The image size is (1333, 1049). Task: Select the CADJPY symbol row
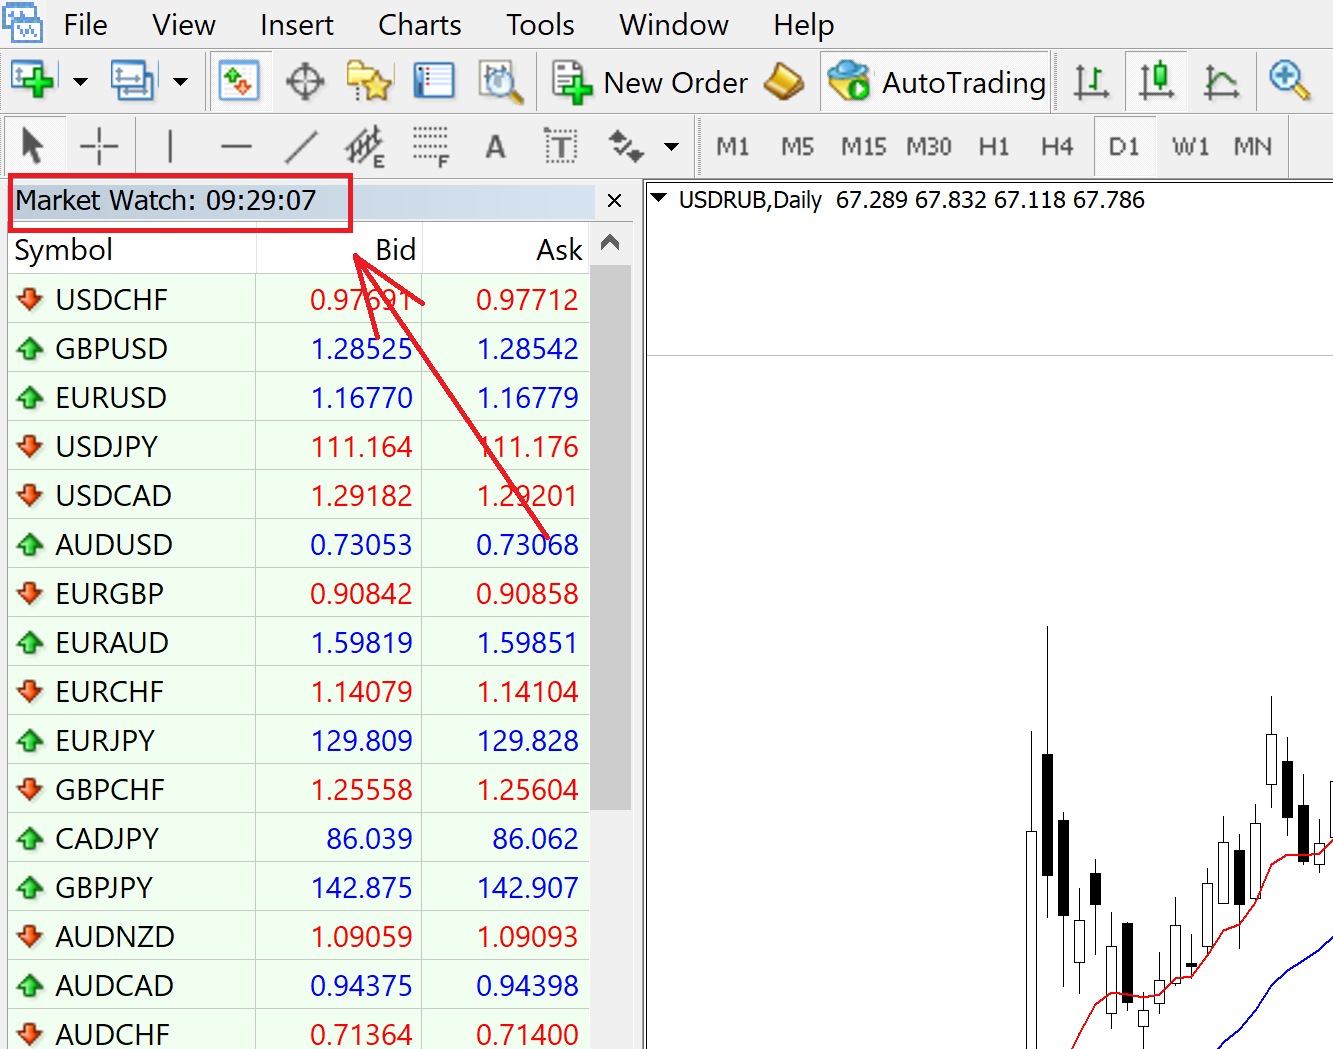pyautogui.click(x=299, y=838)
